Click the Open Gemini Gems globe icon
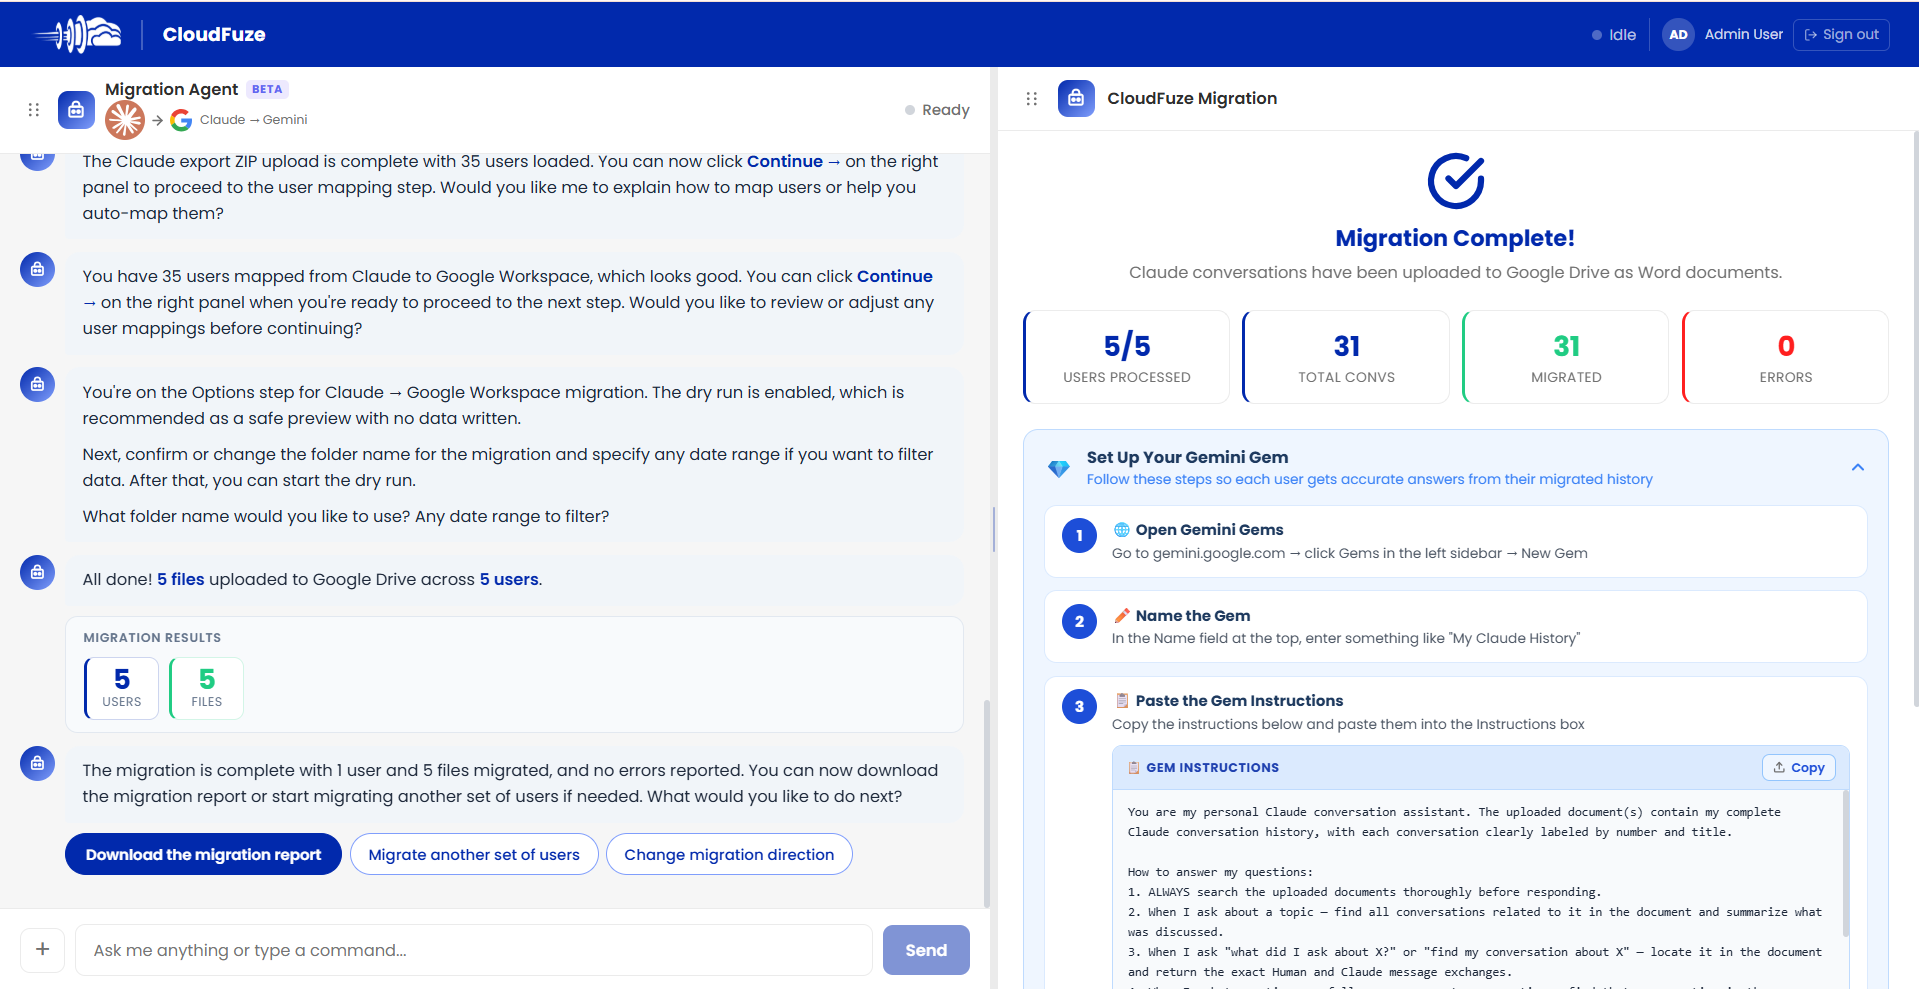This screenshot has width=1919, height=989. tap(1122, 530)
